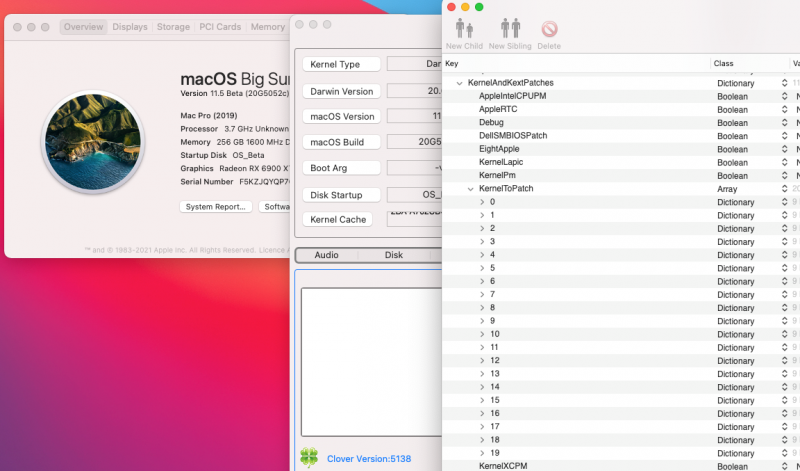Click the Delete toolbar icon
The height and width of the screenshot is (471, 800).
pyautogui.click(x=549, y=29)
